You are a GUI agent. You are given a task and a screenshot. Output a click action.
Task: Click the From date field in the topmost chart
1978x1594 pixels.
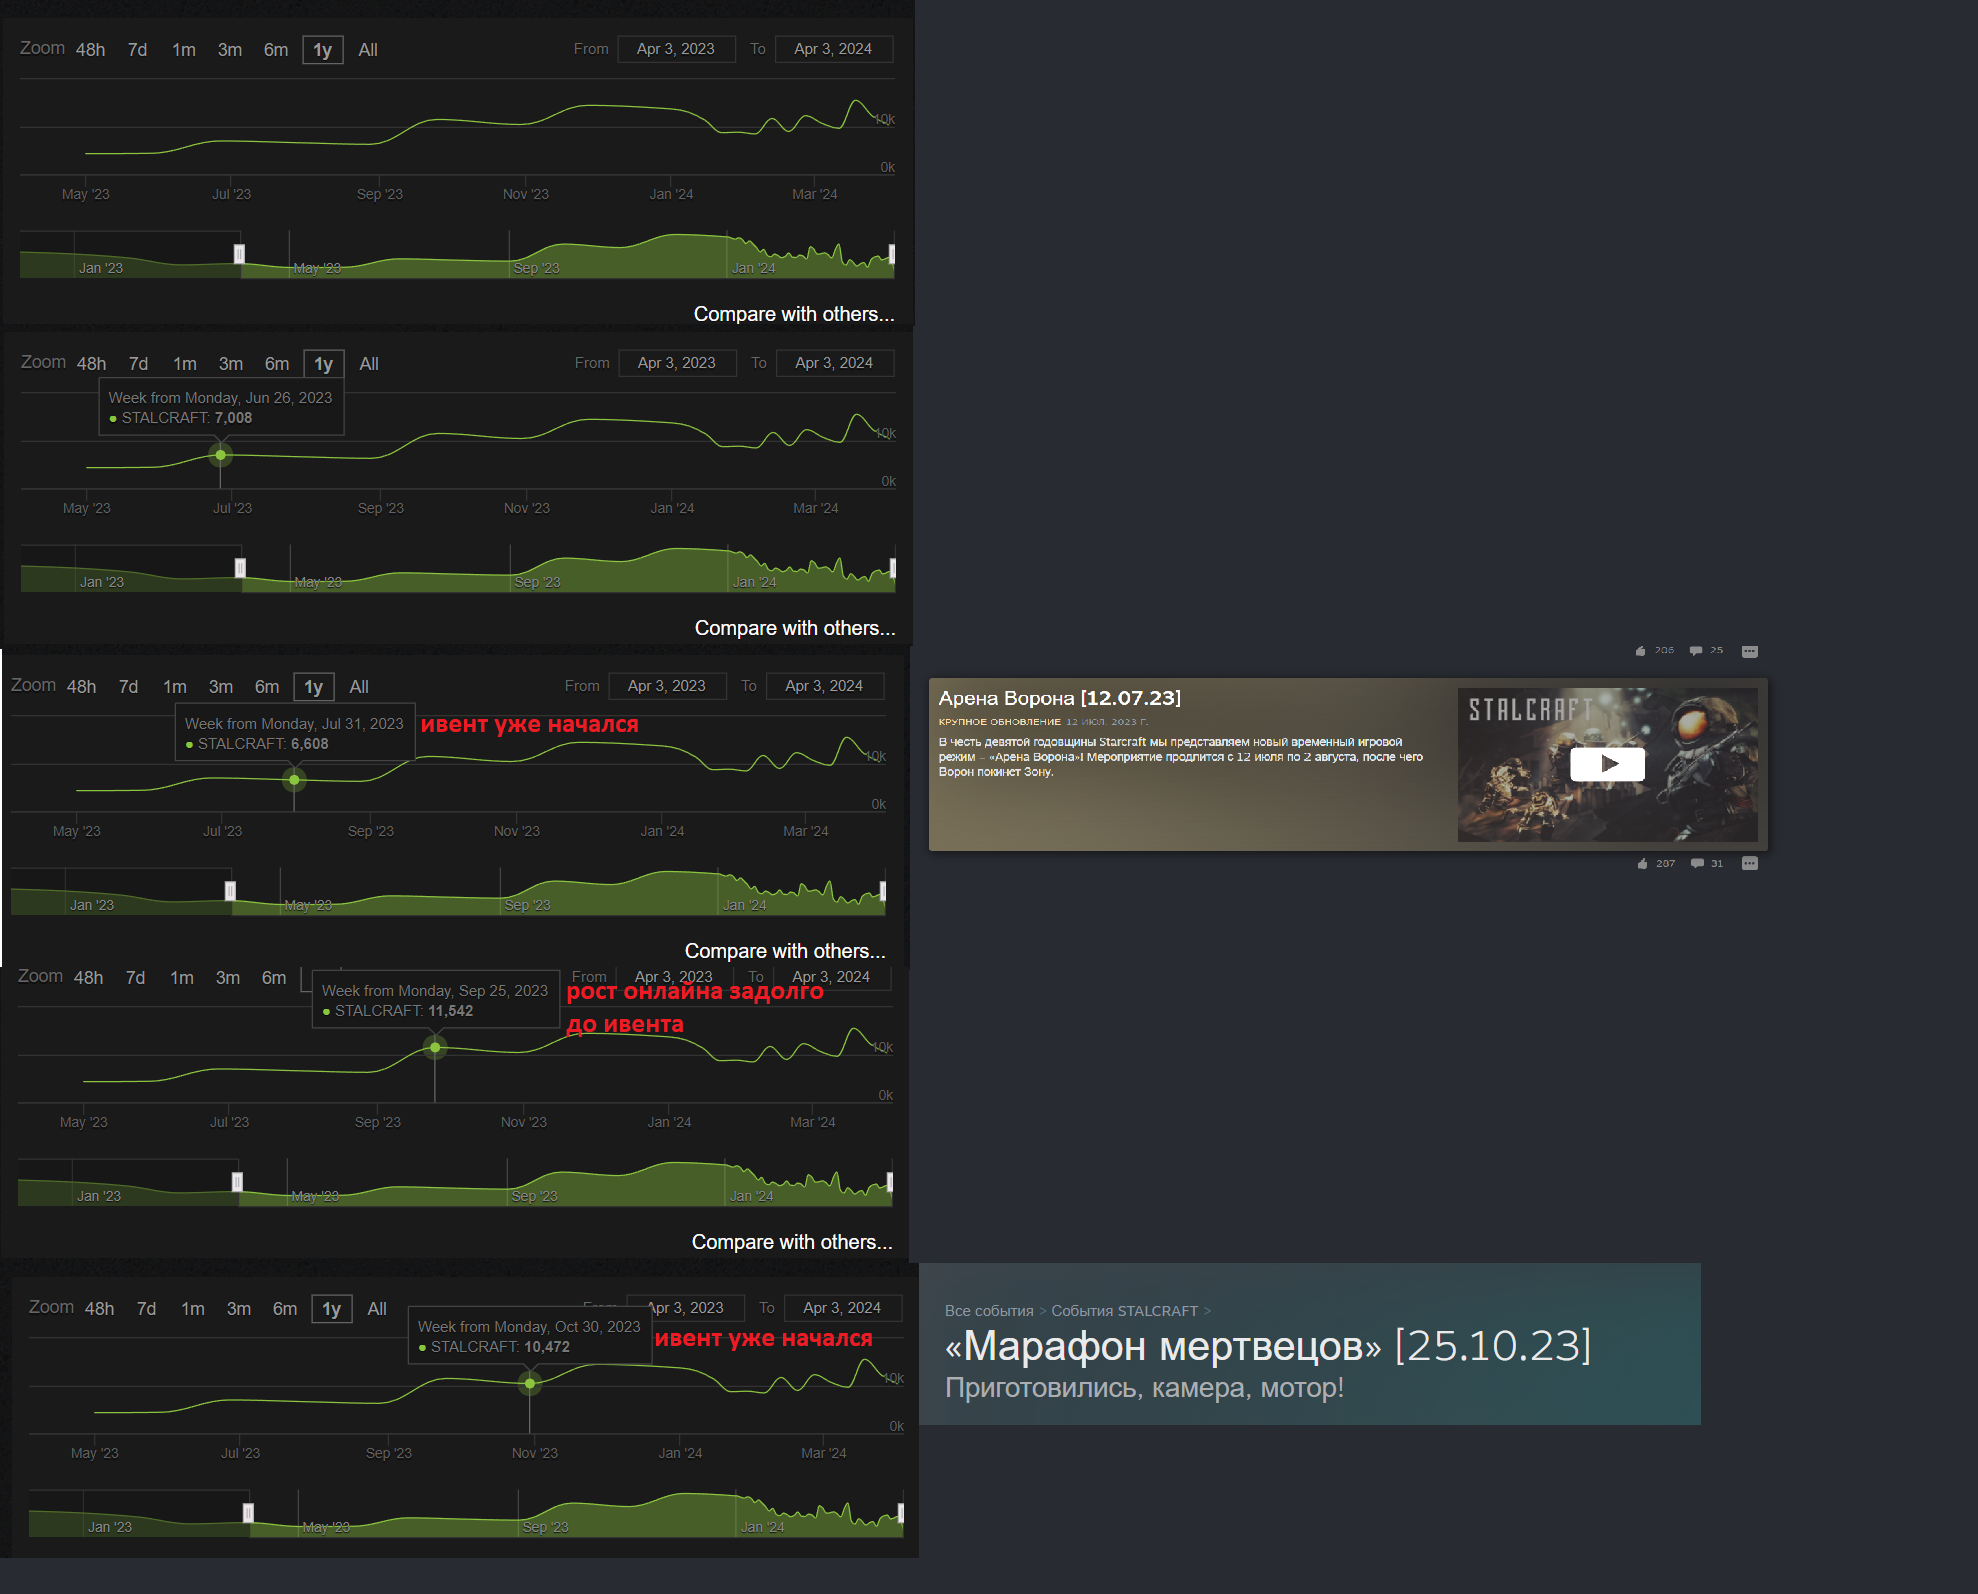pos(676,49)
